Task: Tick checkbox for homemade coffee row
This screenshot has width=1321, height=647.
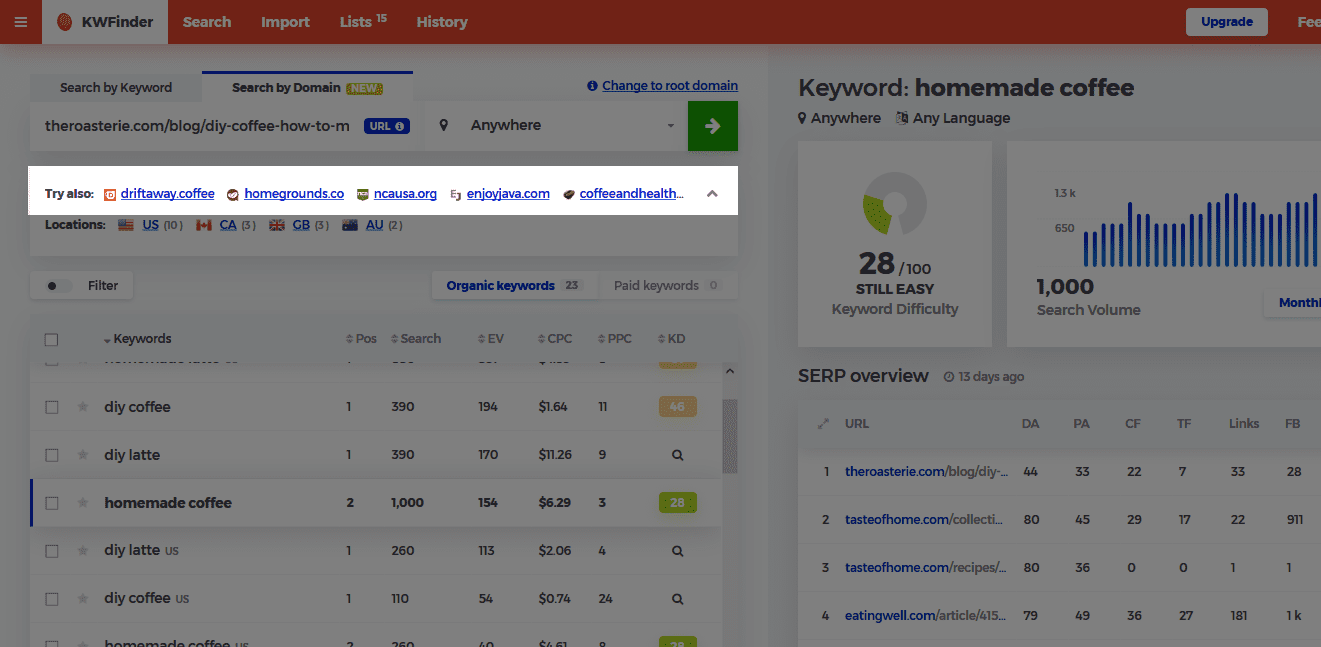Action: (52, 504)
